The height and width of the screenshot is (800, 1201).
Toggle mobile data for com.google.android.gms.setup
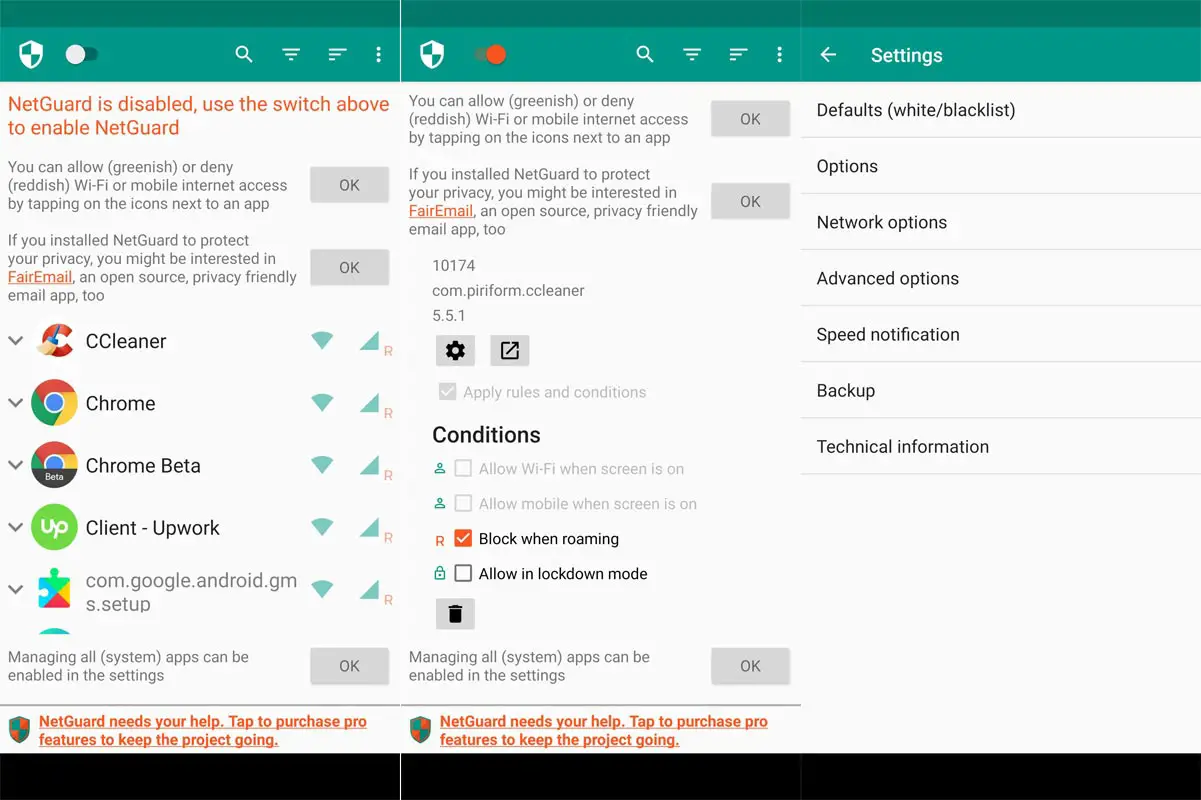pos(369,590)
